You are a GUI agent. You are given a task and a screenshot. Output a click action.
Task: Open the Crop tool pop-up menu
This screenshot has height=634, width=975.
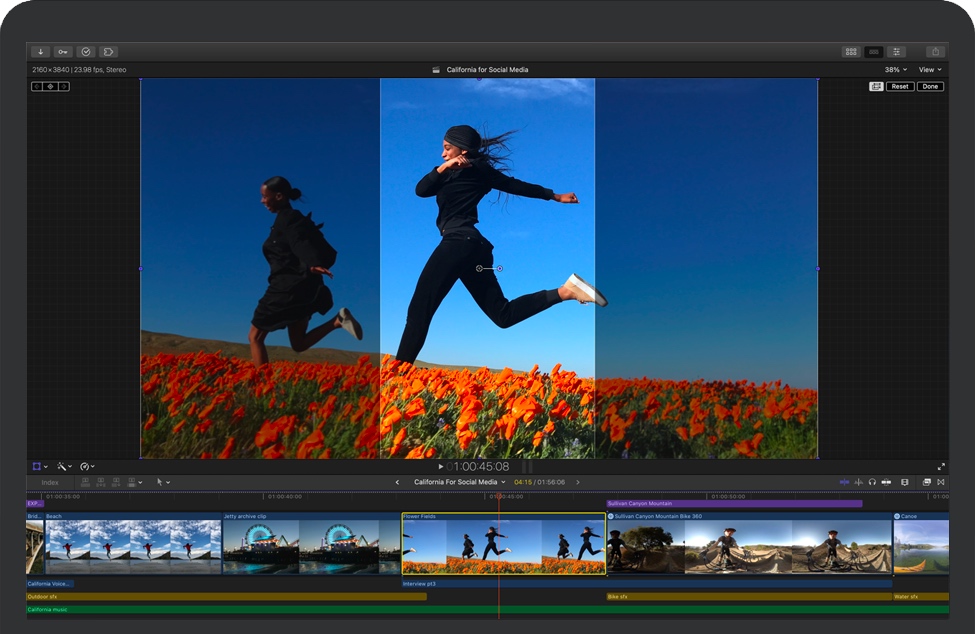pyautogui.click(x=40, y=467)
